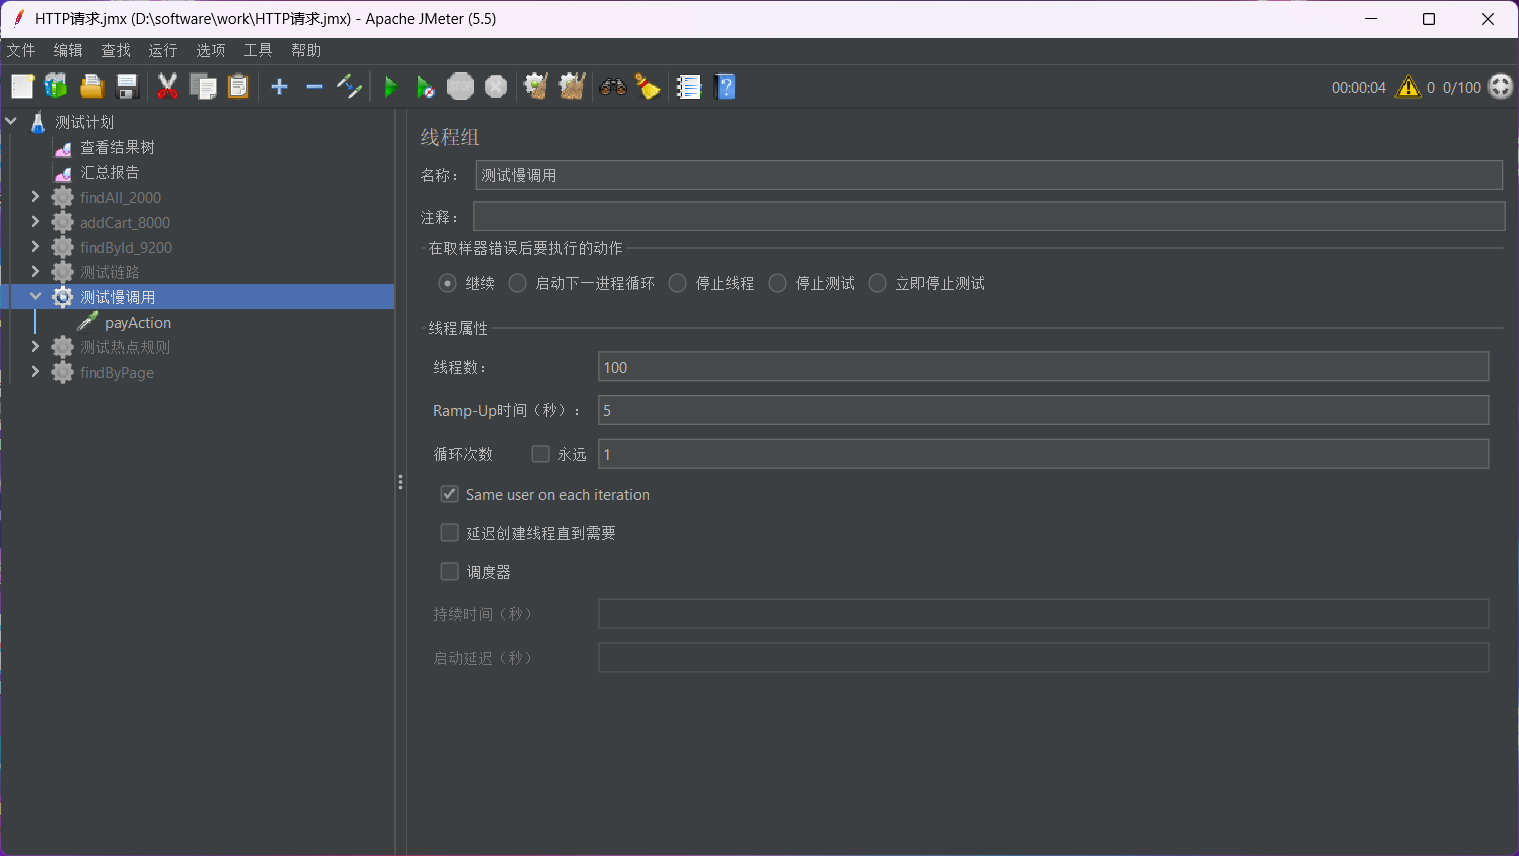
Task: Enable the 调度器 checkbox
Action: pos(450,572)
